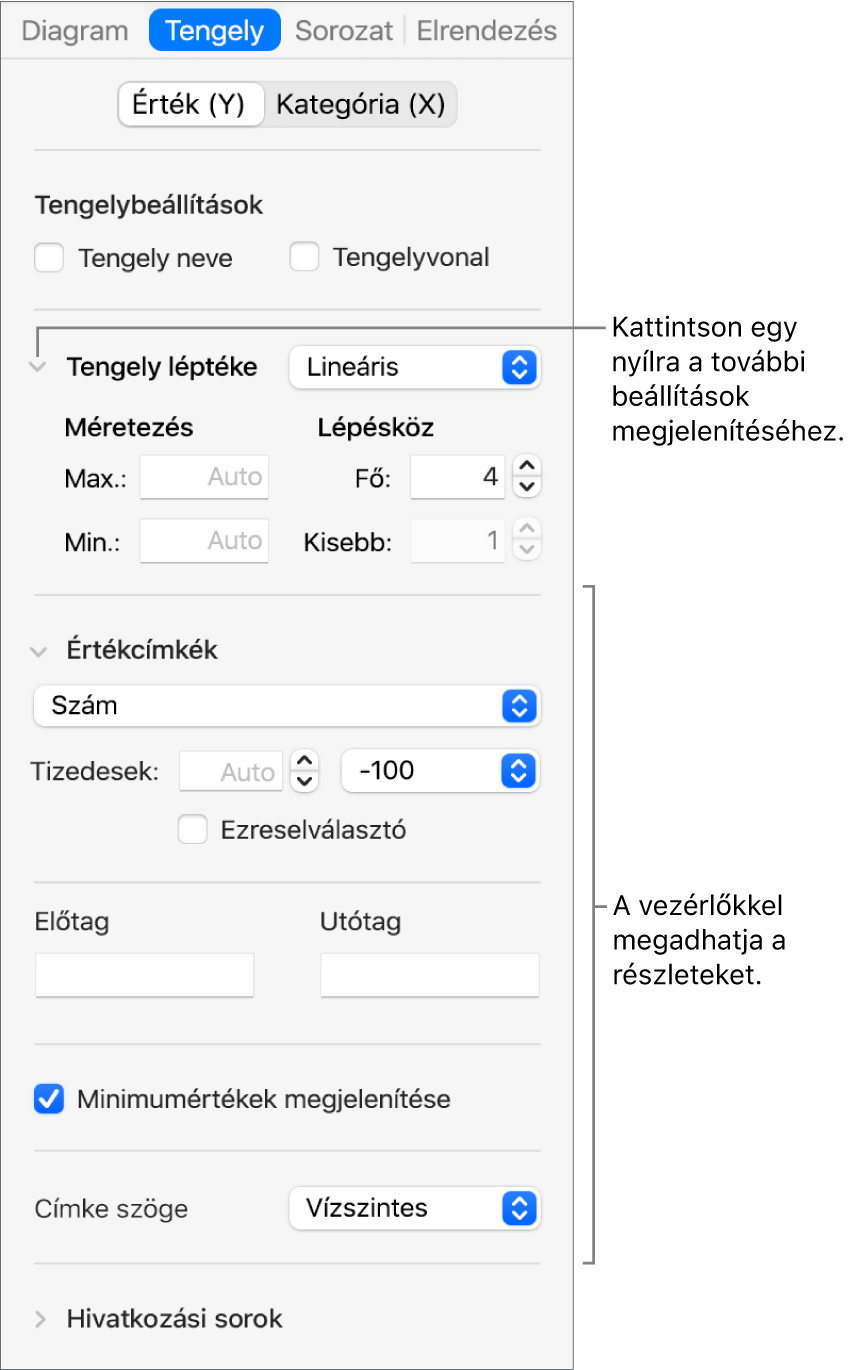Enable the Tengely neve checkbox
This screenshot has height=1370, width=849.
49,258
